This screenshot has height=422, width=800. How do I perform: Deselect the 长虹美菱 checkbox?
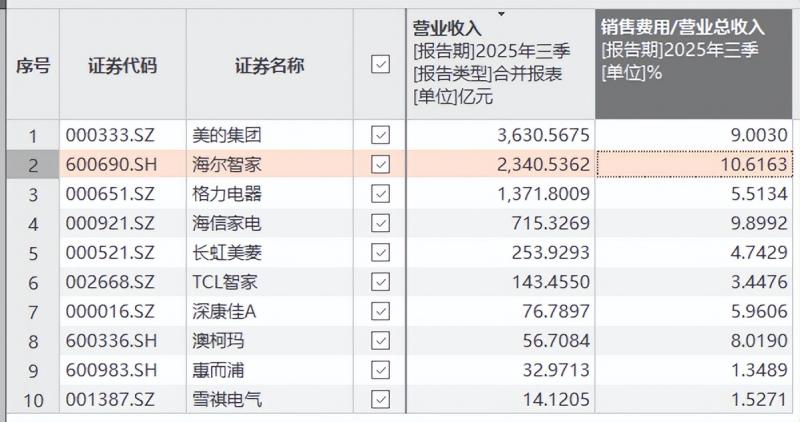(380, 253)
